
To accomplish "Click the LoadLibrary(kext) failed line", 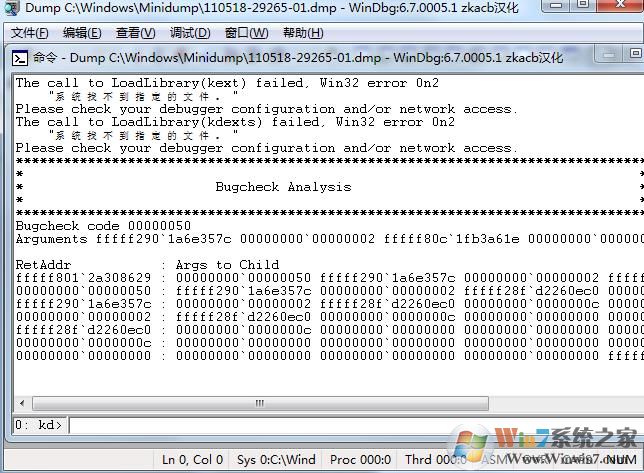I will point(227,83).
